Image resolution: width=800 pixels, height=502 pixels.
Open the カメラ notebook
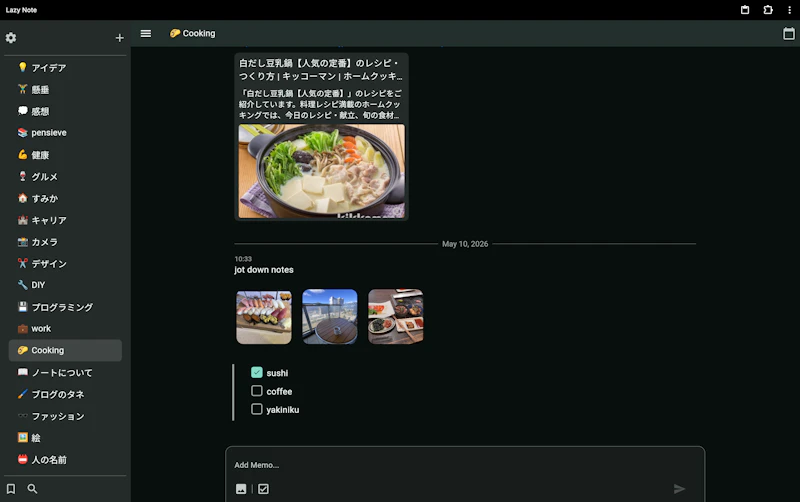tap(65, 242)
